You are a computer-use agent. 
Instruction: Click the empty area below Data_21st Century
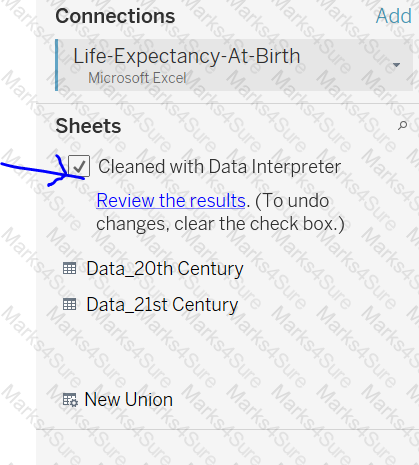coord(227,350)
